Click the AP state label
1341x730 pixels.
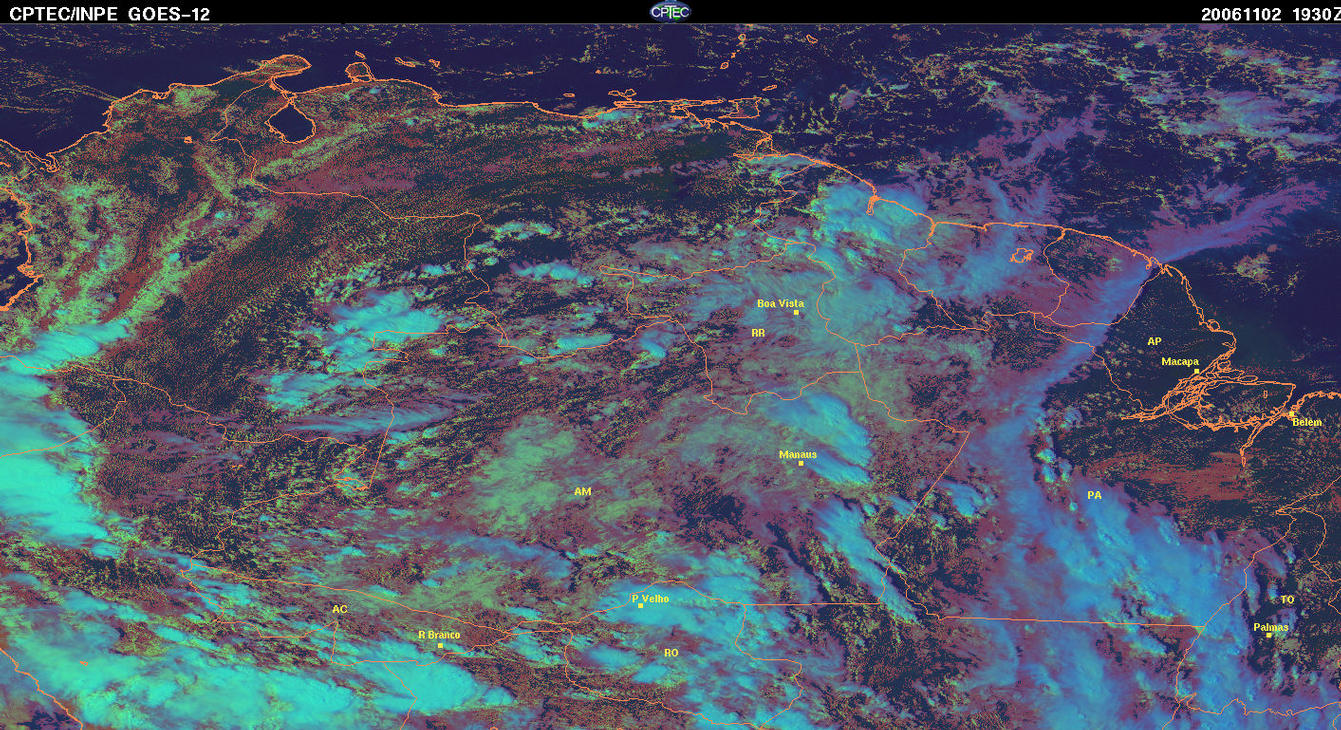(x=1154, y=341)
